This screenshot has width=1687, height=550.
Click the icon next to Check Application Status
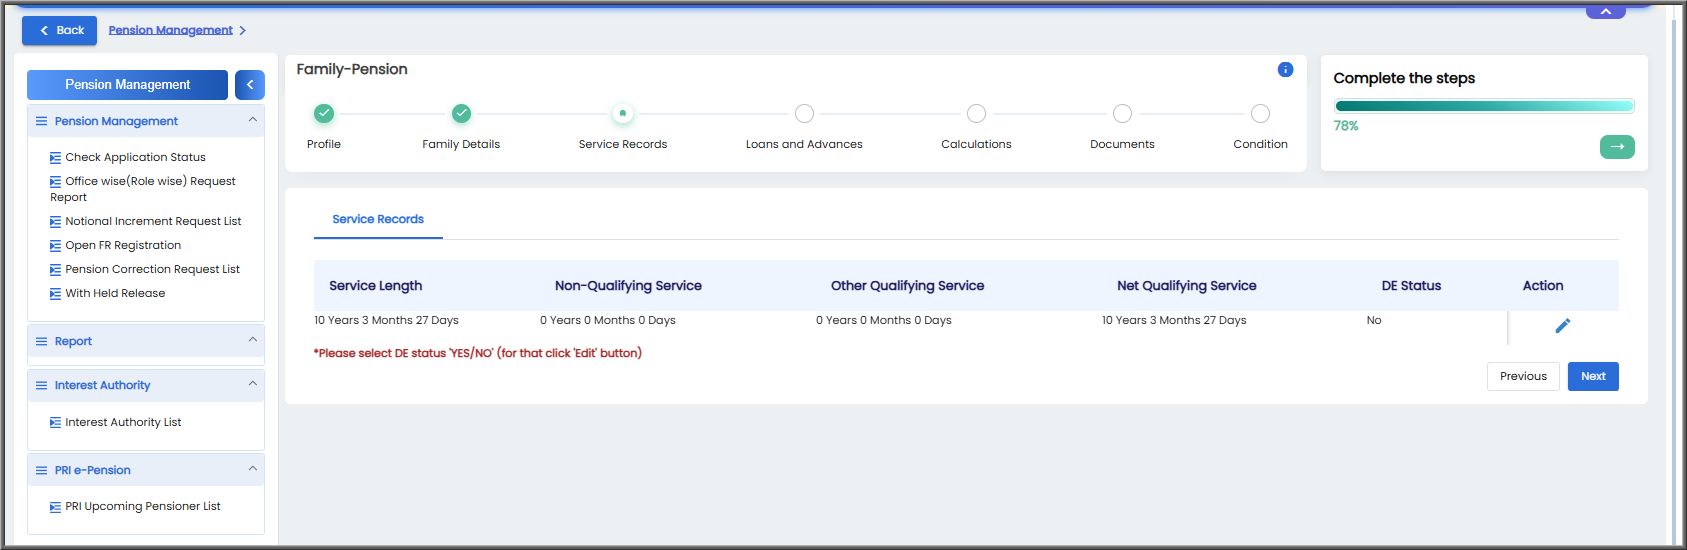(56, 157)
